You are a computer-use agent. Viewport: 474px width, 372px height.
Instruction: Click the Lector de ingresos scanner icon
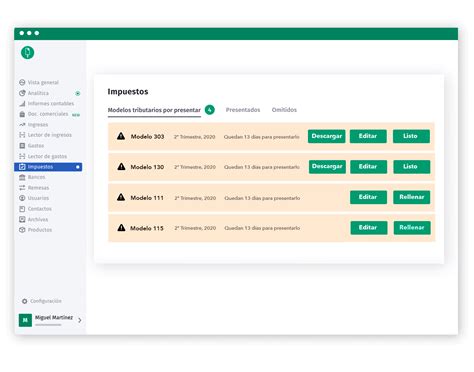pos(22,135)
